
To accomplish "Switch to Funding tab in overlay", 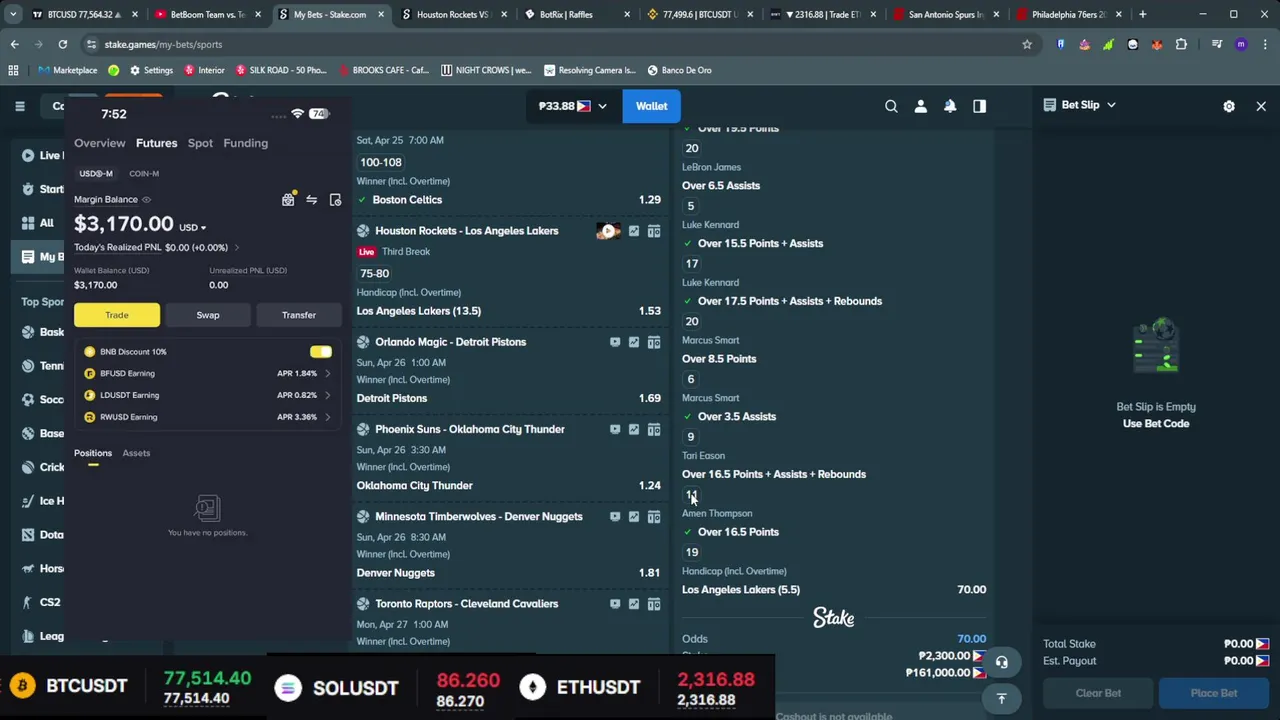I will (x=245, y=143).
